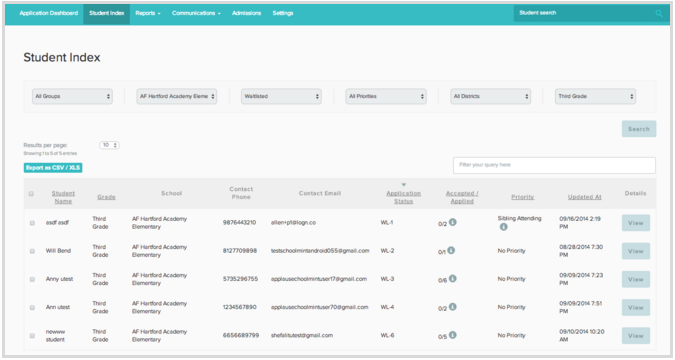Sort by Grade column header
Image resolution: width=675 pixels, height=360 pixels.
tap(106, 197)
